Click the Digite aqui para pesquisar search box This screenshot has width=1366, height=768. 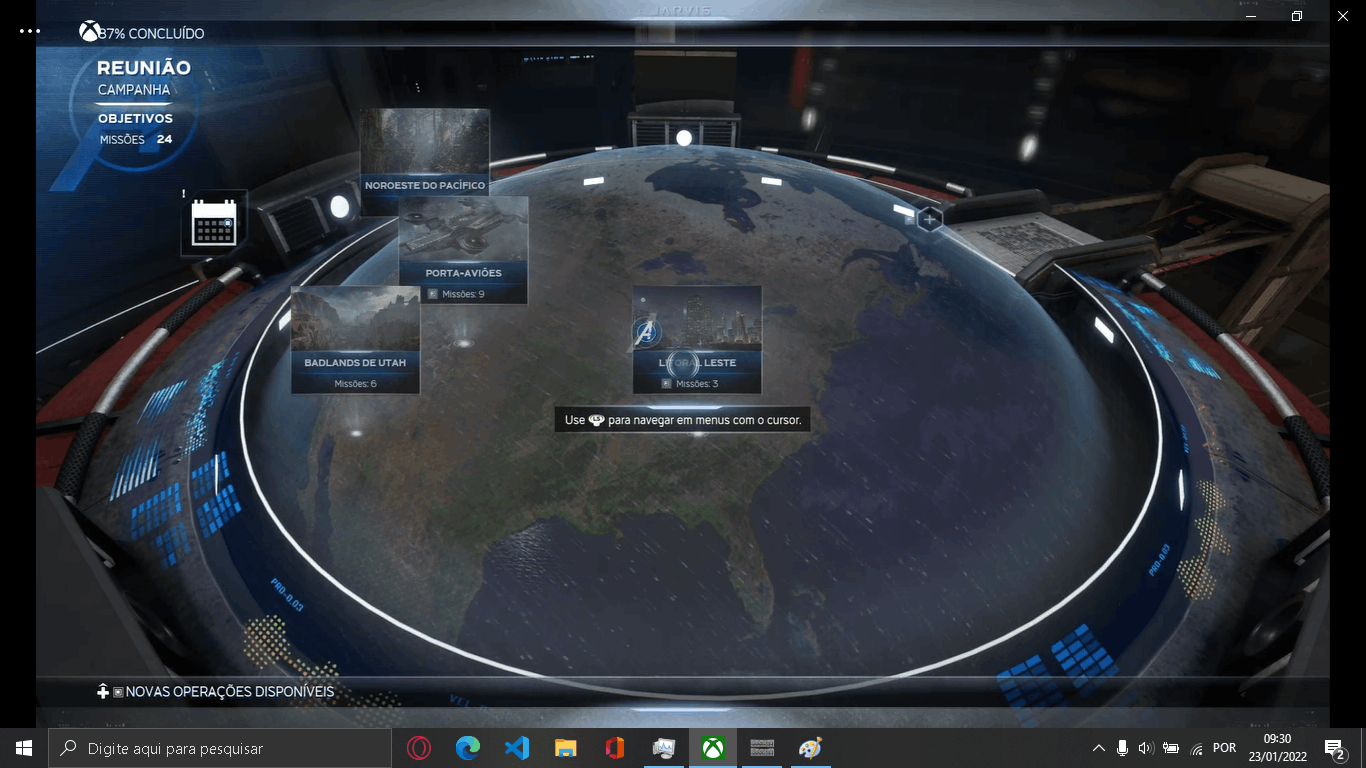point(220,748)
